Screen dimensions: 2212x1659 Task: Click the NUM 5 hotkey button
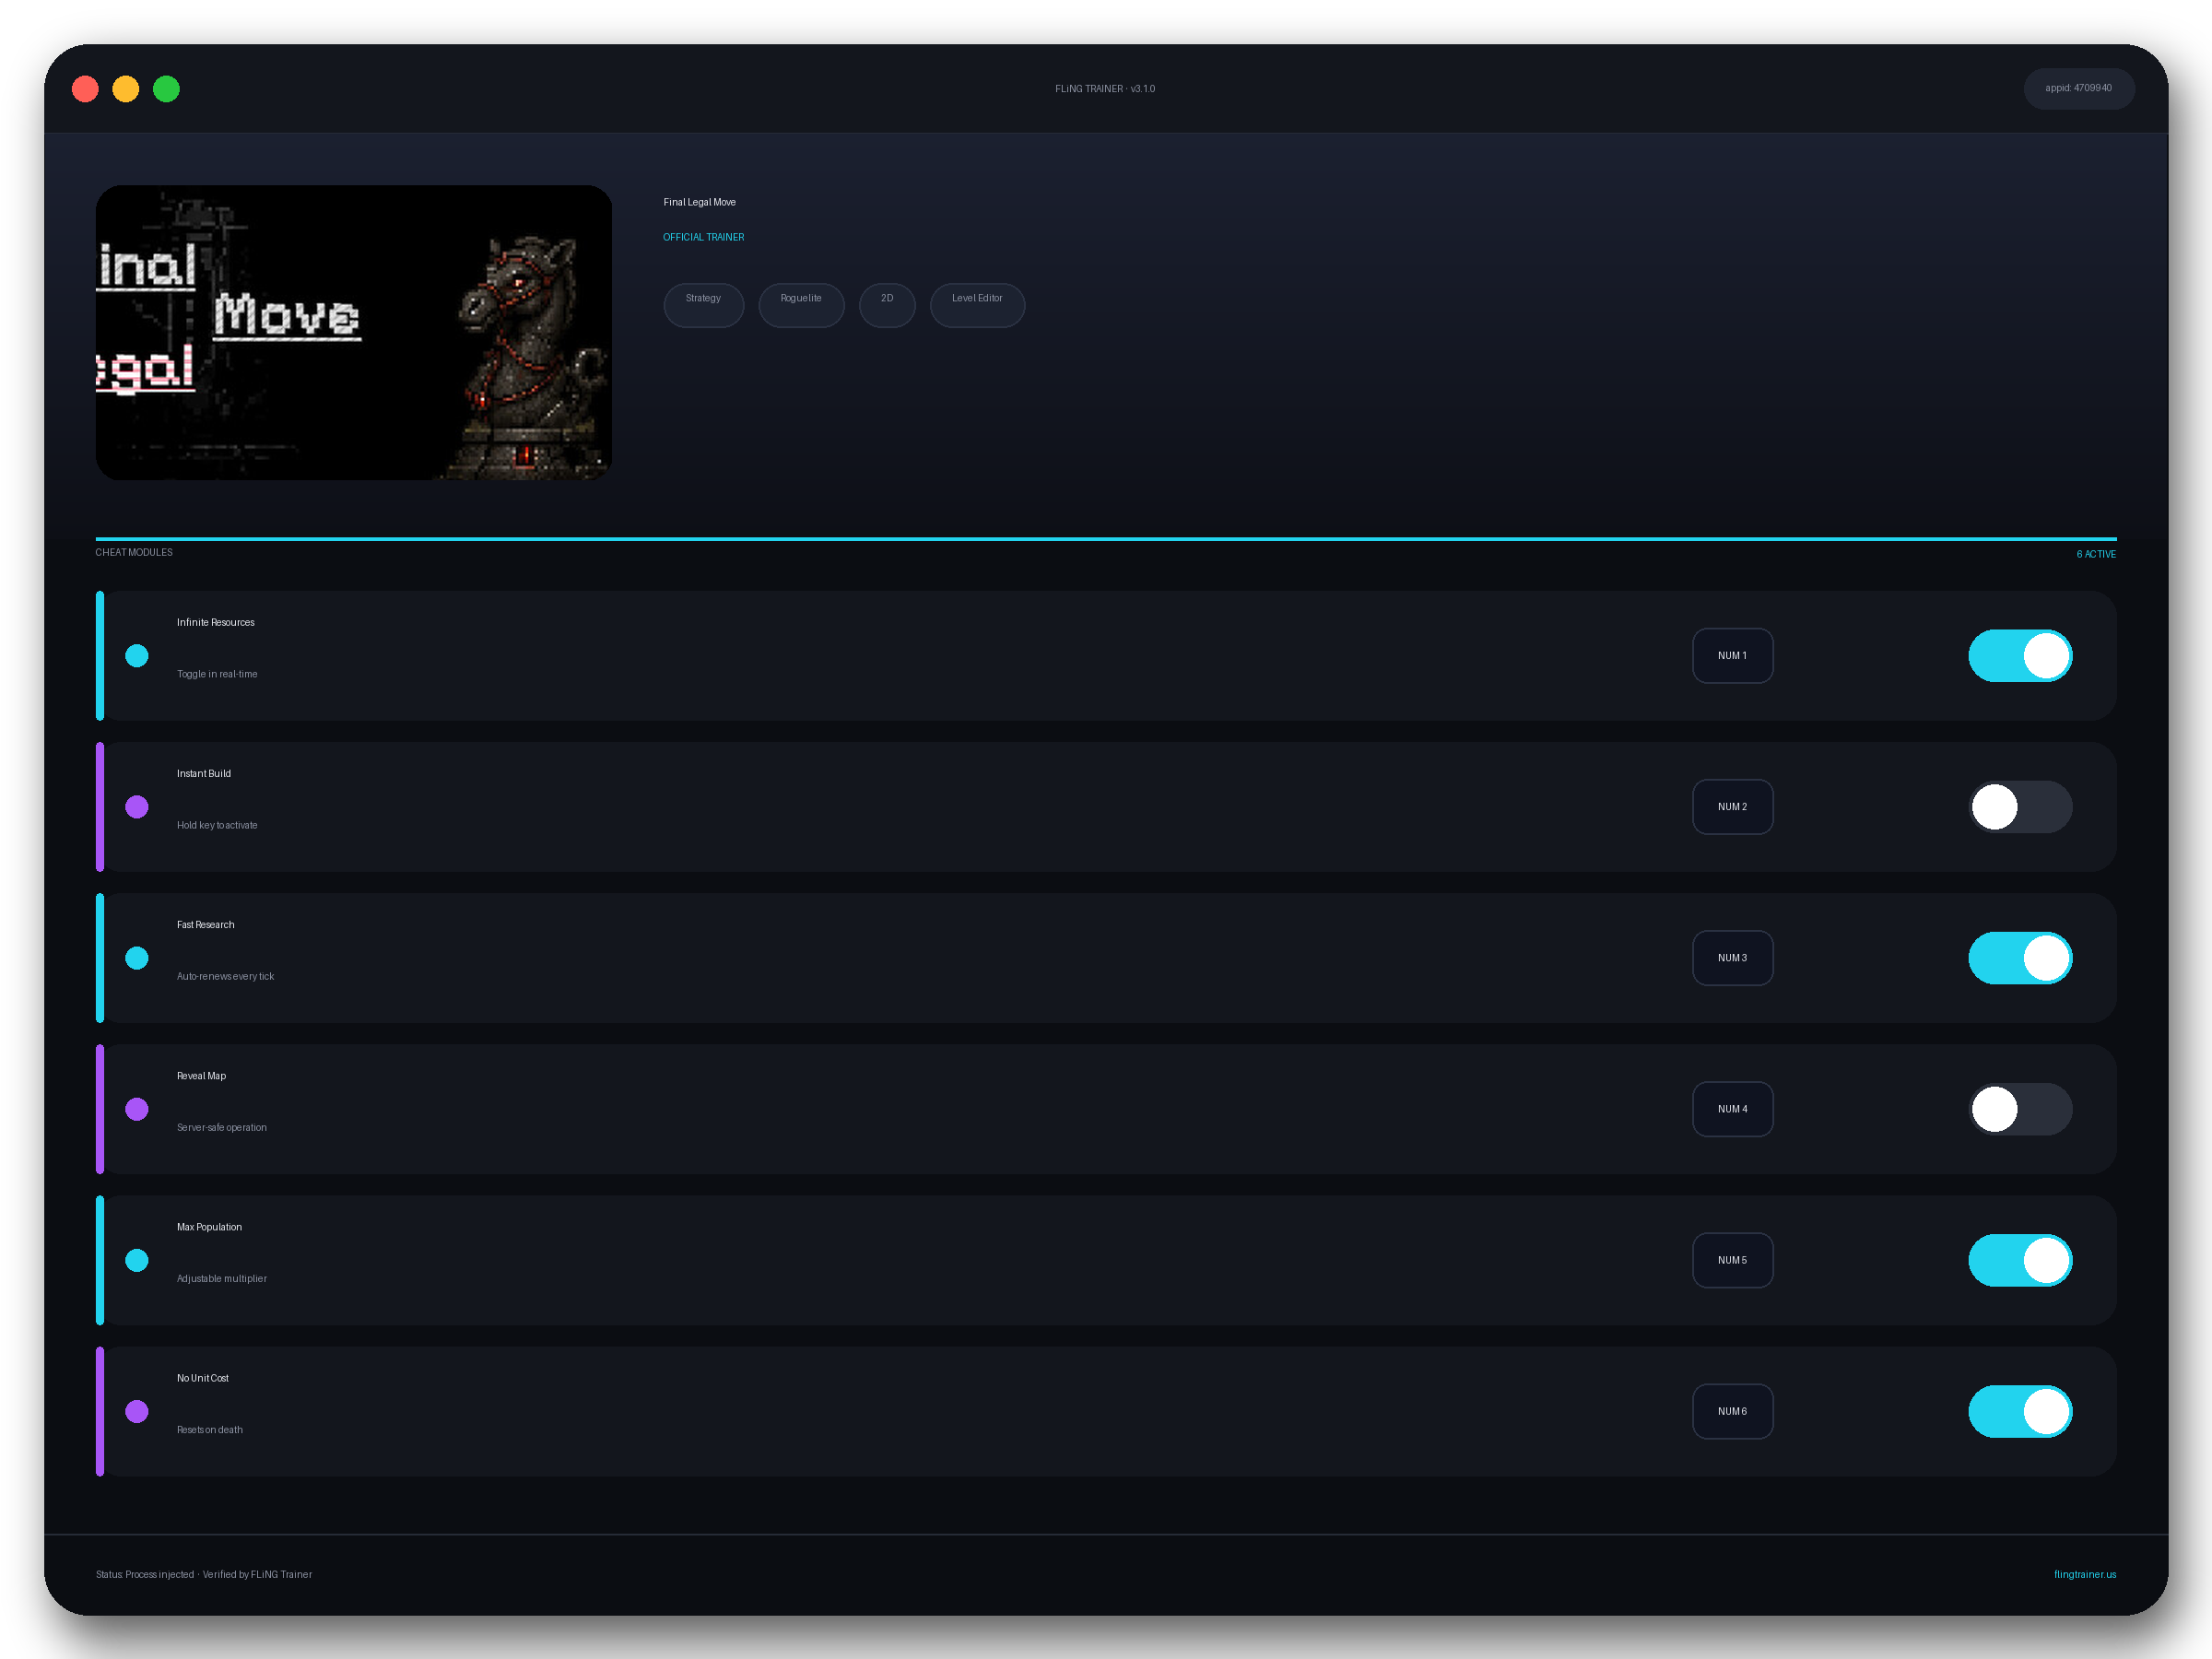point(1732,1260)
